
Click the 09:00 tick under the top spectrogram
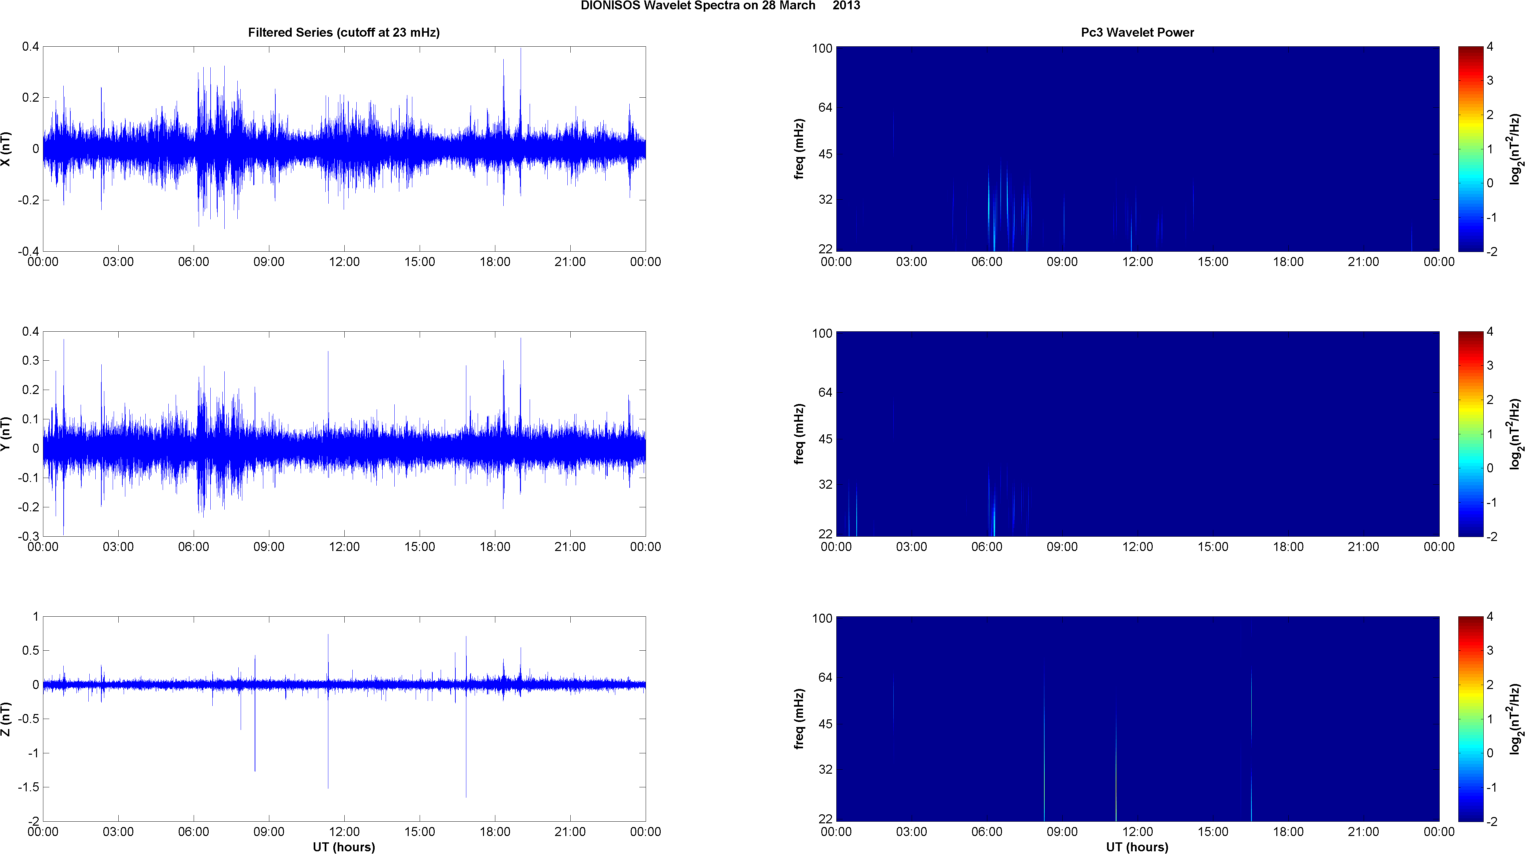click(x=1062, y=262)
